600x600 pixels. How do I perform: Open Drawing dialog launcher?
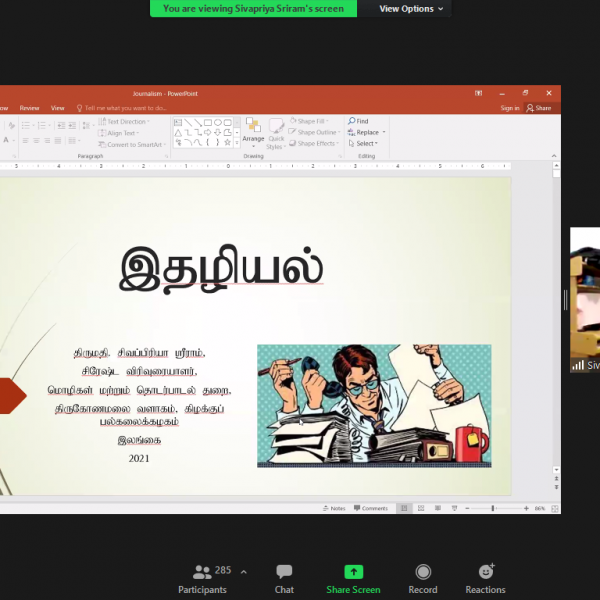(x=340, y=156)
